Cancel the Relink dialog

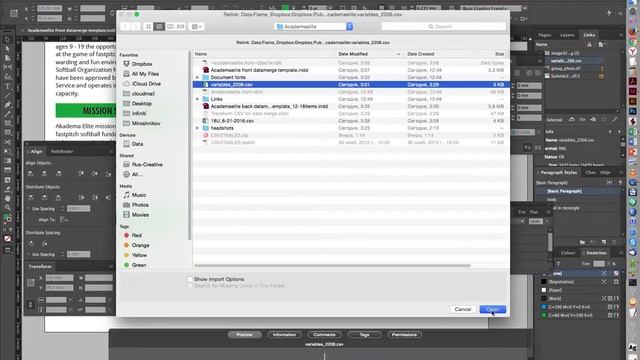(462, 309)
